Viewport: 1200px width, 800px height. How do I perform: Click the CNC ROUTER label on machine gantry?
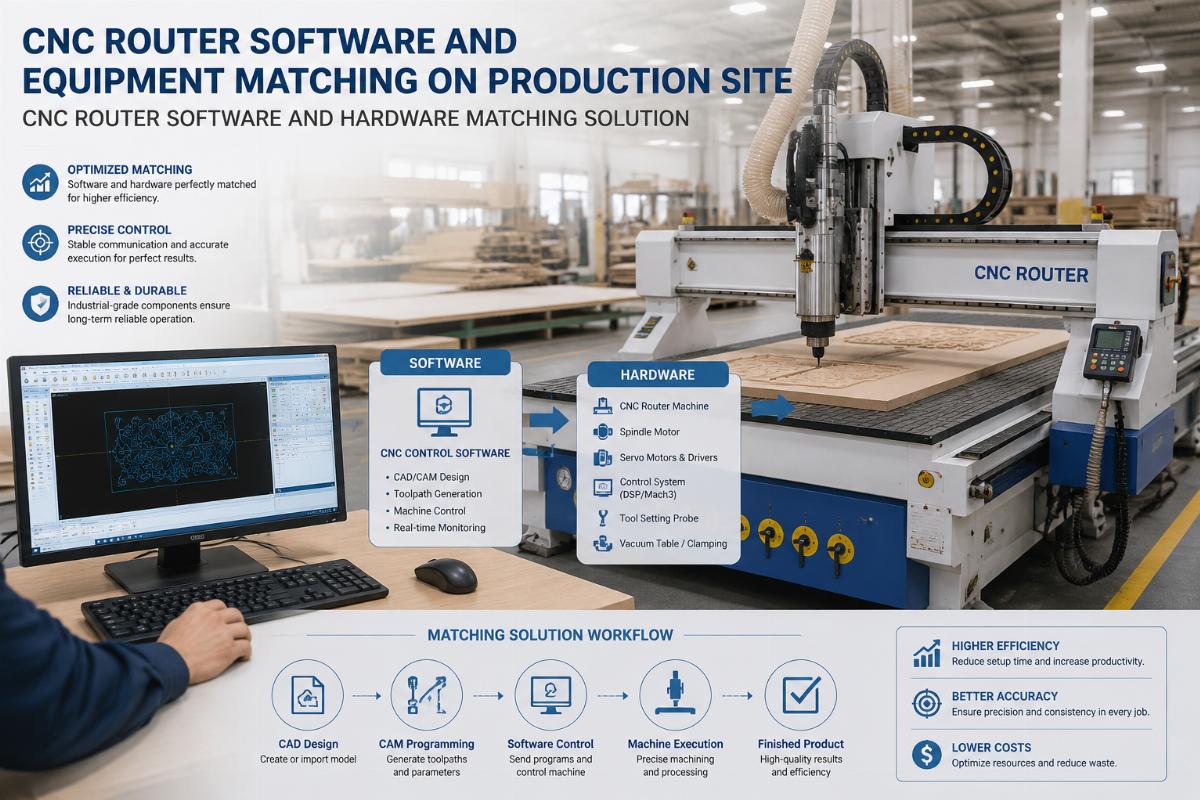coord(1031,273)
